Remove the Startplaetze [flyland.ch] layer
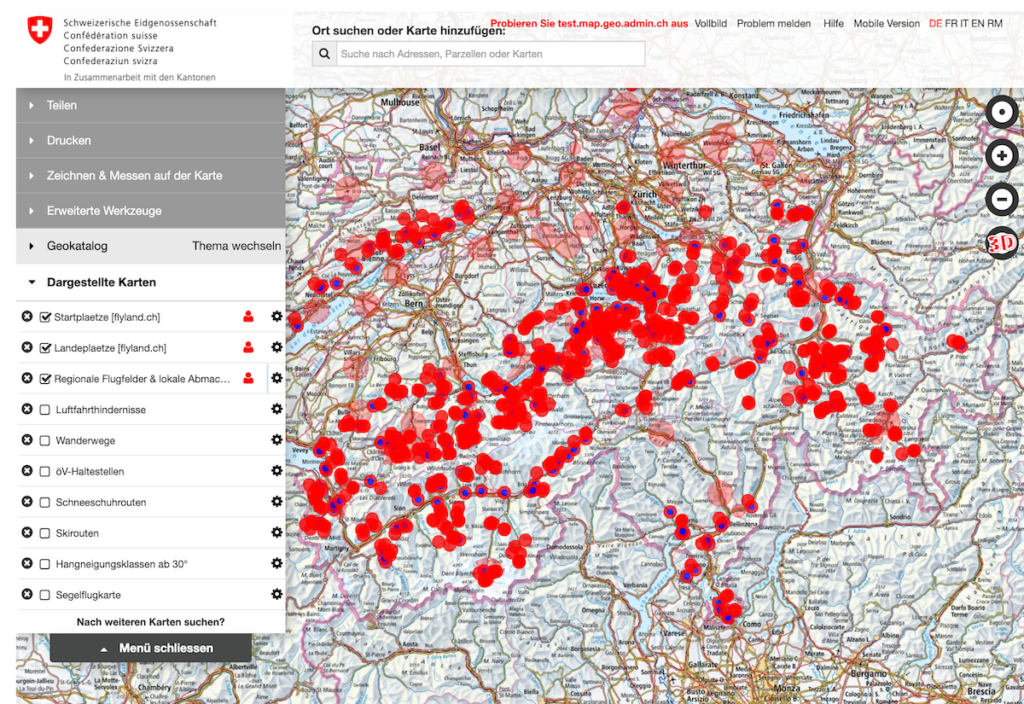The width and height of the screenshot is (1024, 704). (x=27, y=316)
